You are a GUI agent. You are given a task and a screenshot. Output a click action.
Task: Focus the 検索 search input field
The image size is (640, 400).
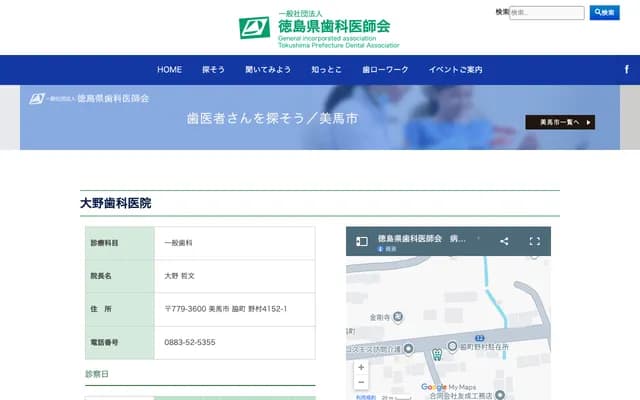pos(547,13)
